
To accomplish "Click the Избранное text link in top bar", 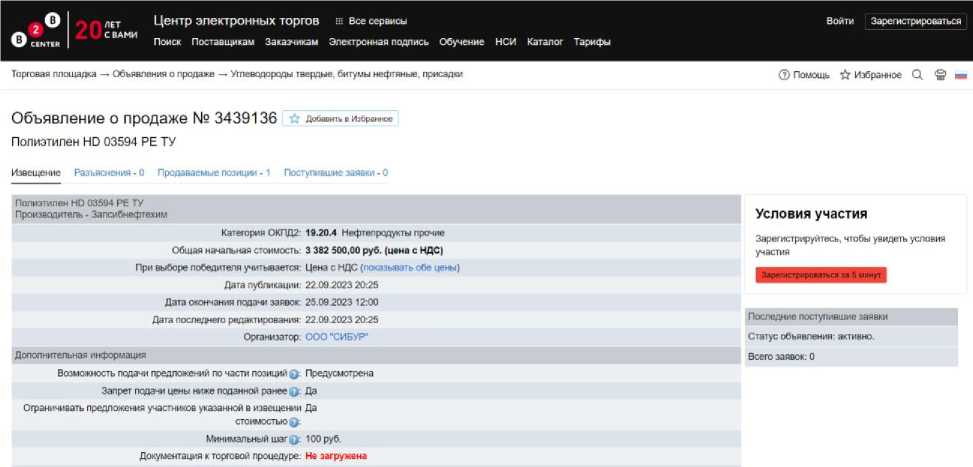I will (877, 75).
